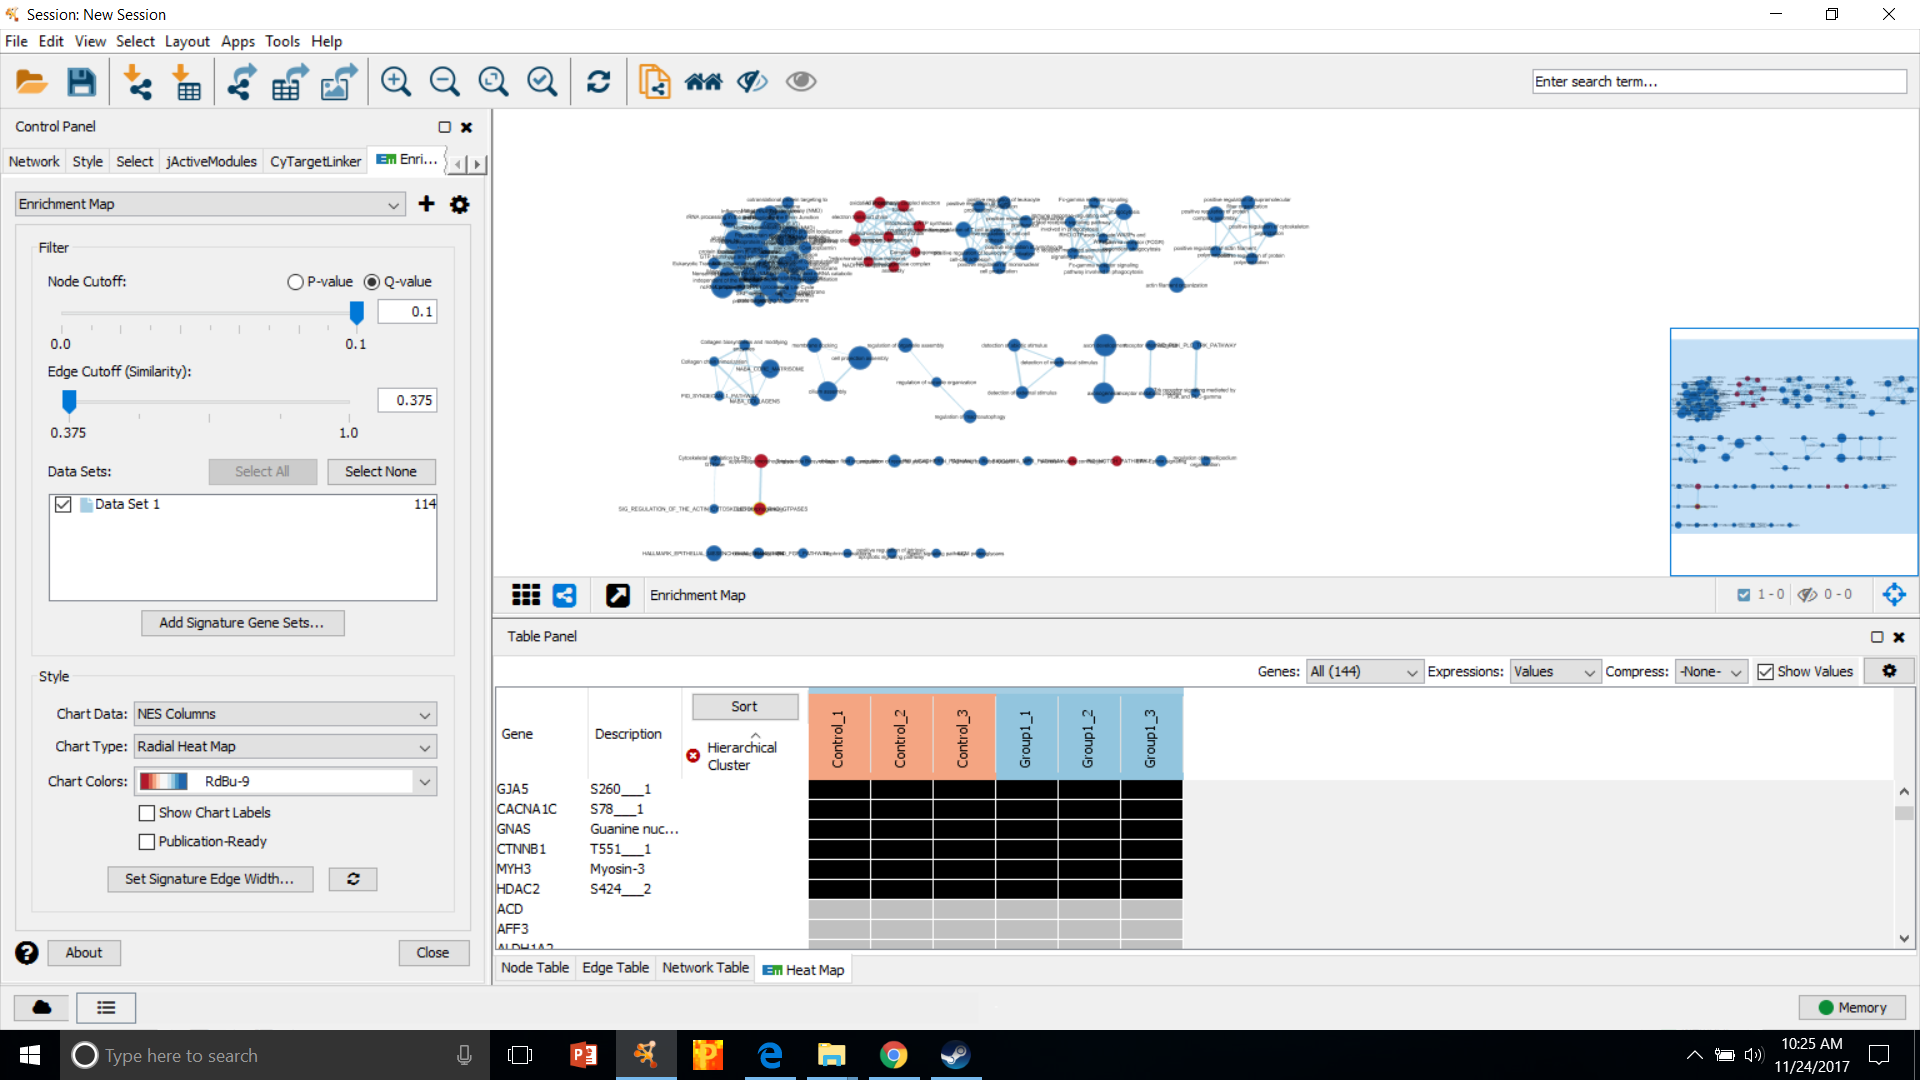
Task: Import a network from file
Action: coord(139,81)
